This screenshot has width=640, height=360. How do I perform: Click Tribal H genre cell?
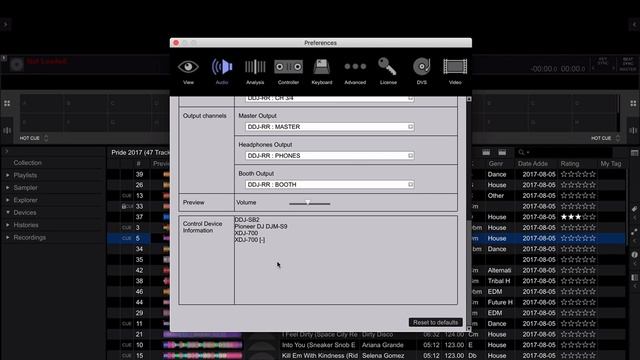click(499, 281)
